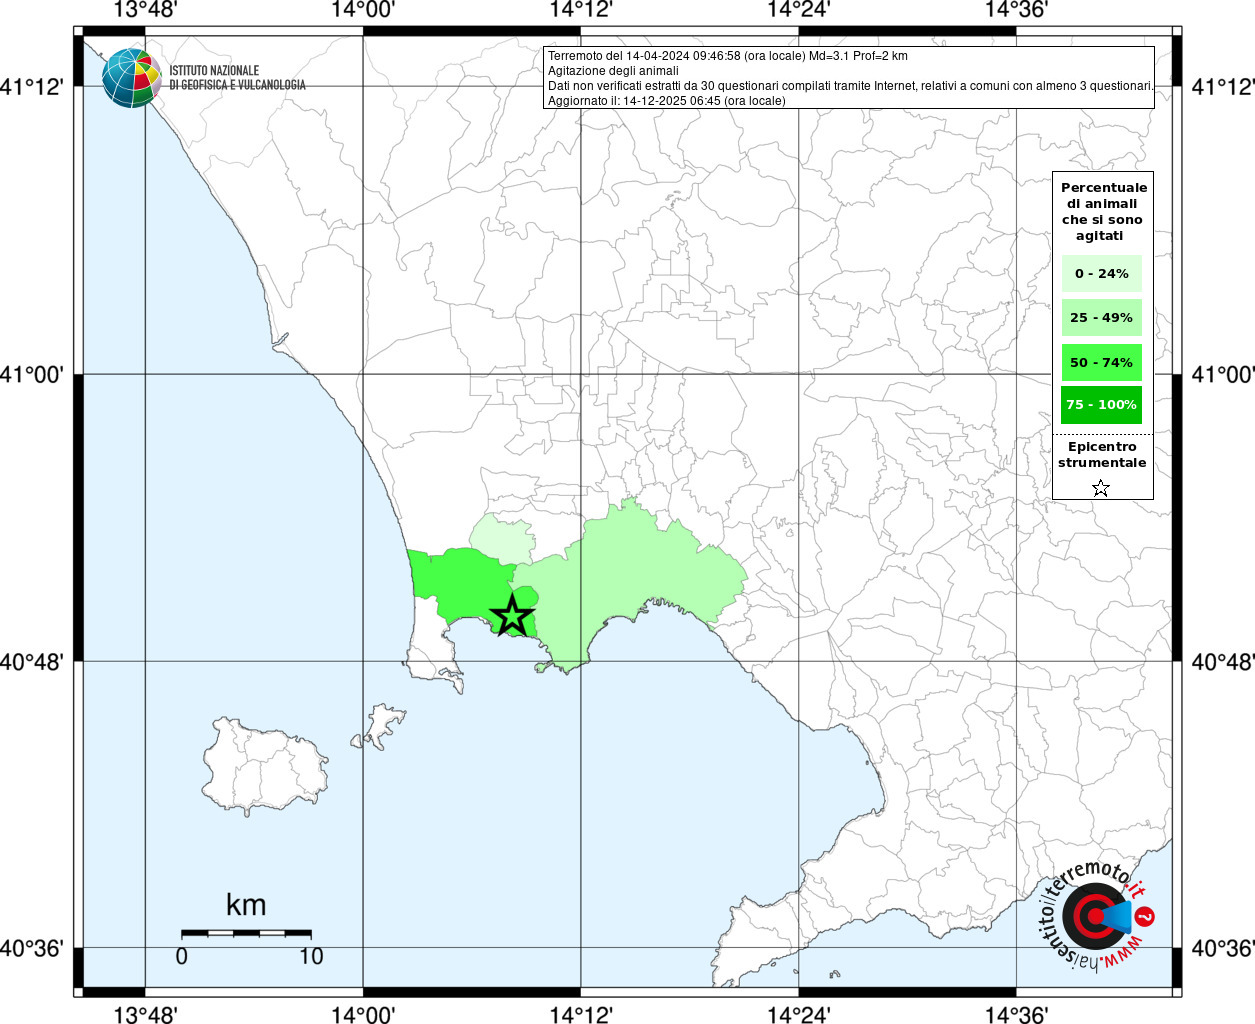The height and width of the screenshot is (1024, 1255).
Task: Click the 'Epicentro strumentale' legend label
Action: pyautogui.click(x=1102, y=455)
